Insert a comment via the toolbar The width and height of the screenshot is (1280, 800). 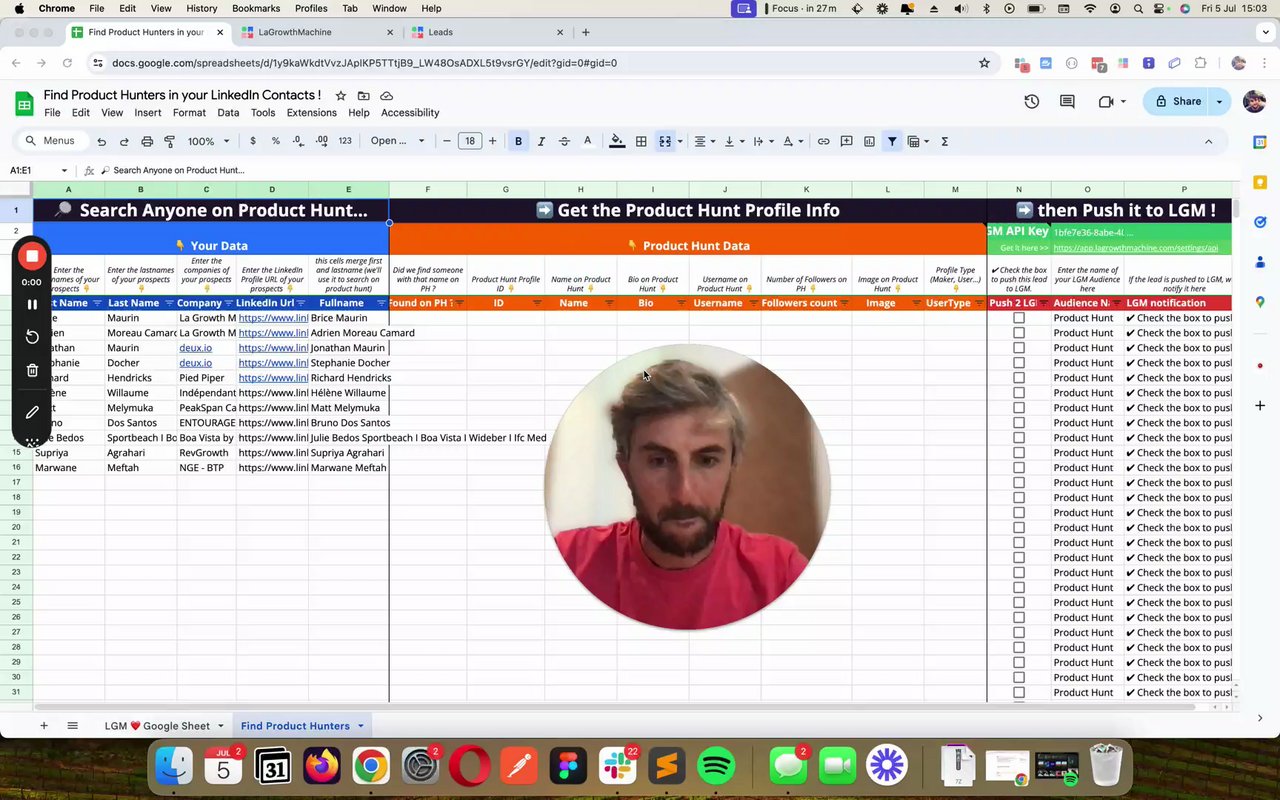tap(846, 141)
